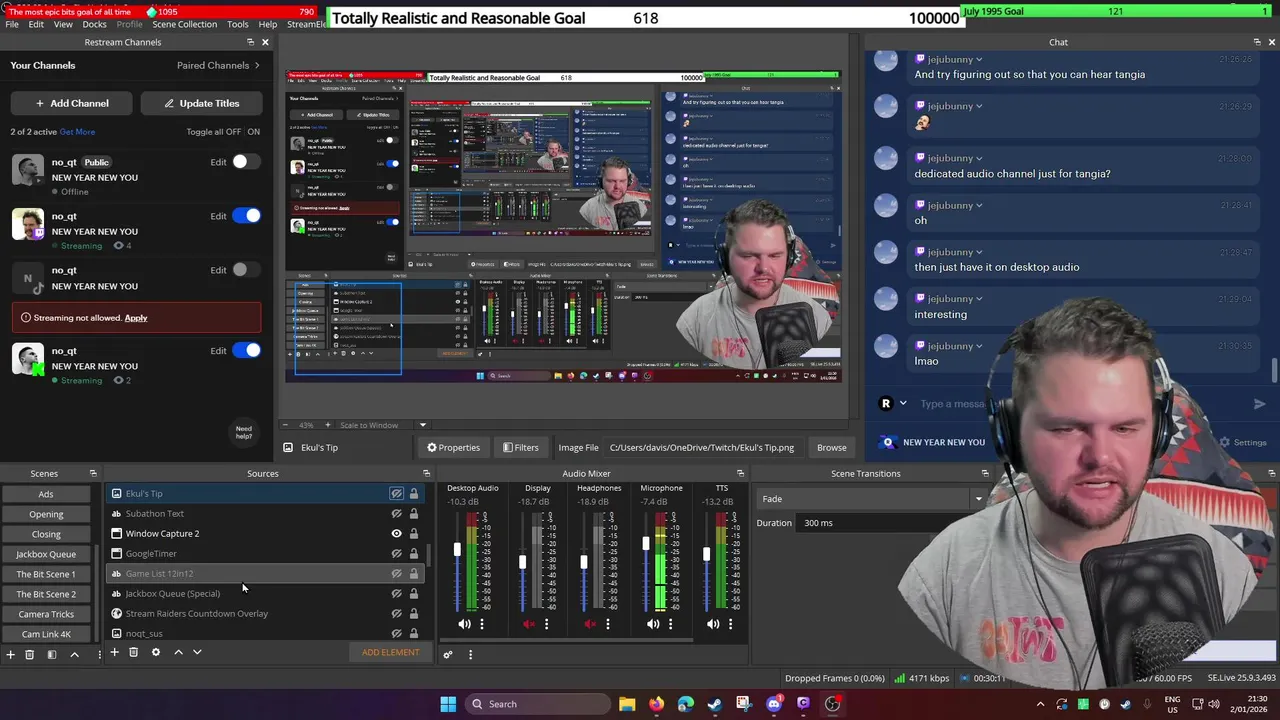
Task: Pop out the Restream Channels dock
Action: pos(250,42)
